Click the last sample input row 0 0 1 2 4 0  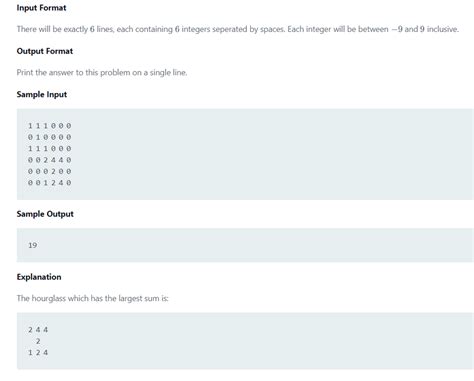pos(49,183)
